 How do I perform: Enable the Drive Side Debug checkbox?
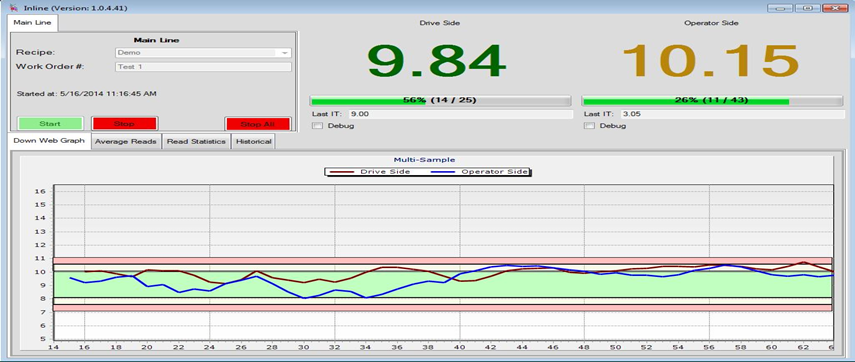pyautogui.click(x=317, y=126)
